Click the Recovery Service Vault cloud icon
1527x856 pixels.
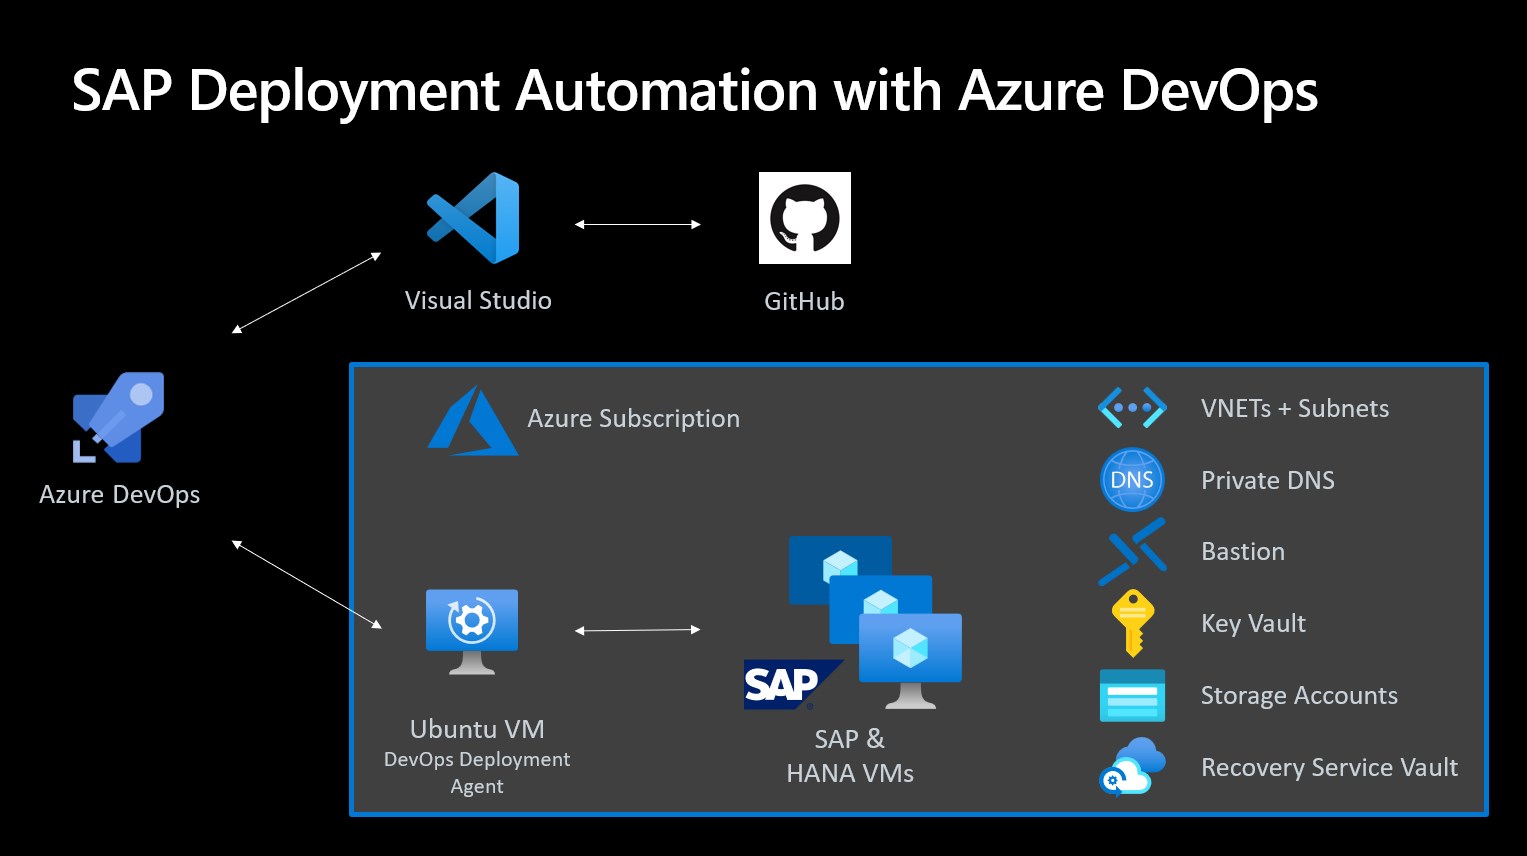click(x=1132, y=767)
